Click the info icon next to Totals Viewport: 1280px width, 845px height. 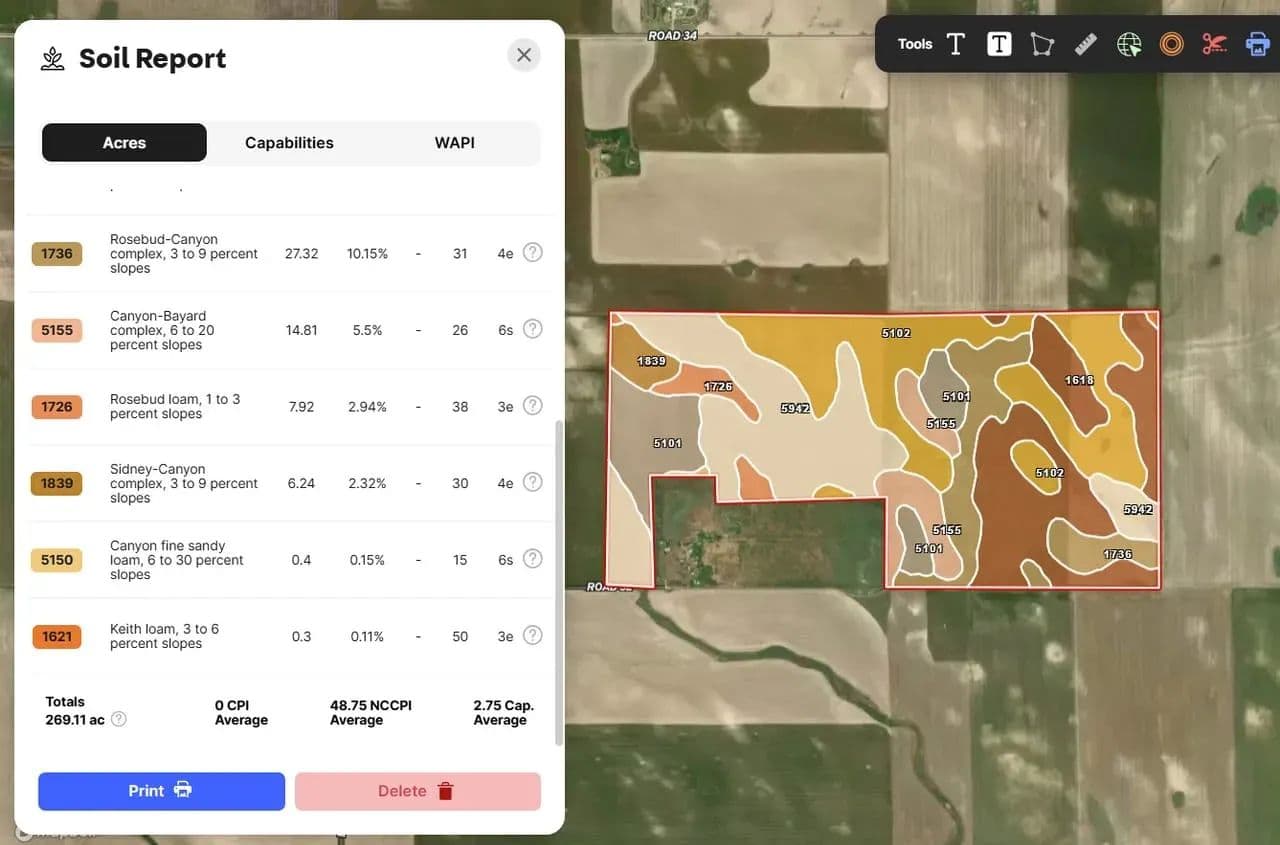tap(118, 719)
